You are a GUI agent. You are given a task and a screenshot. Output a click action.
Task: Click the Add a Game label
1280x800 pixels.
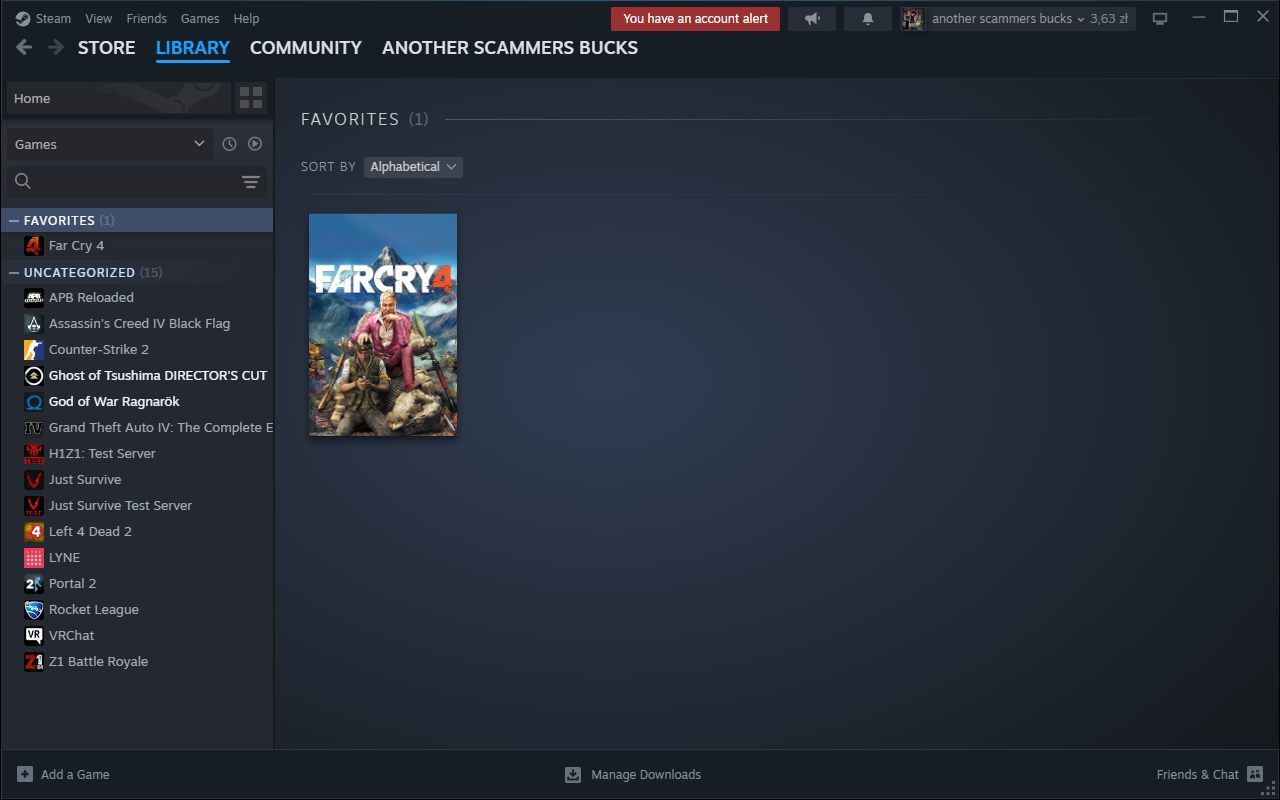point(75,774)
